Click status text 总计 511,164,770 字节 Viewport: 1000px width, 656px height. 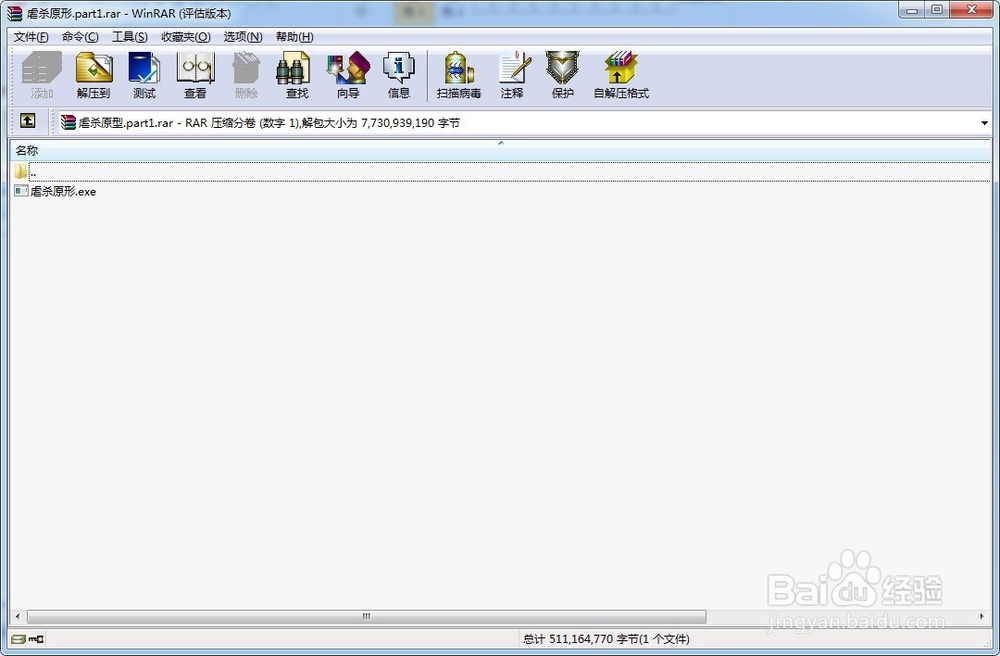pos(606,639)
